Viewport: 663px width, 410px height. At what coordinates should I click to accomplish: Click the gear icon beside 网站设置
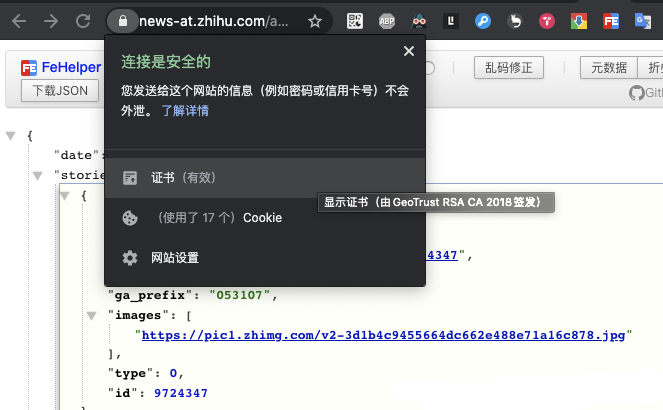point(130,258)
